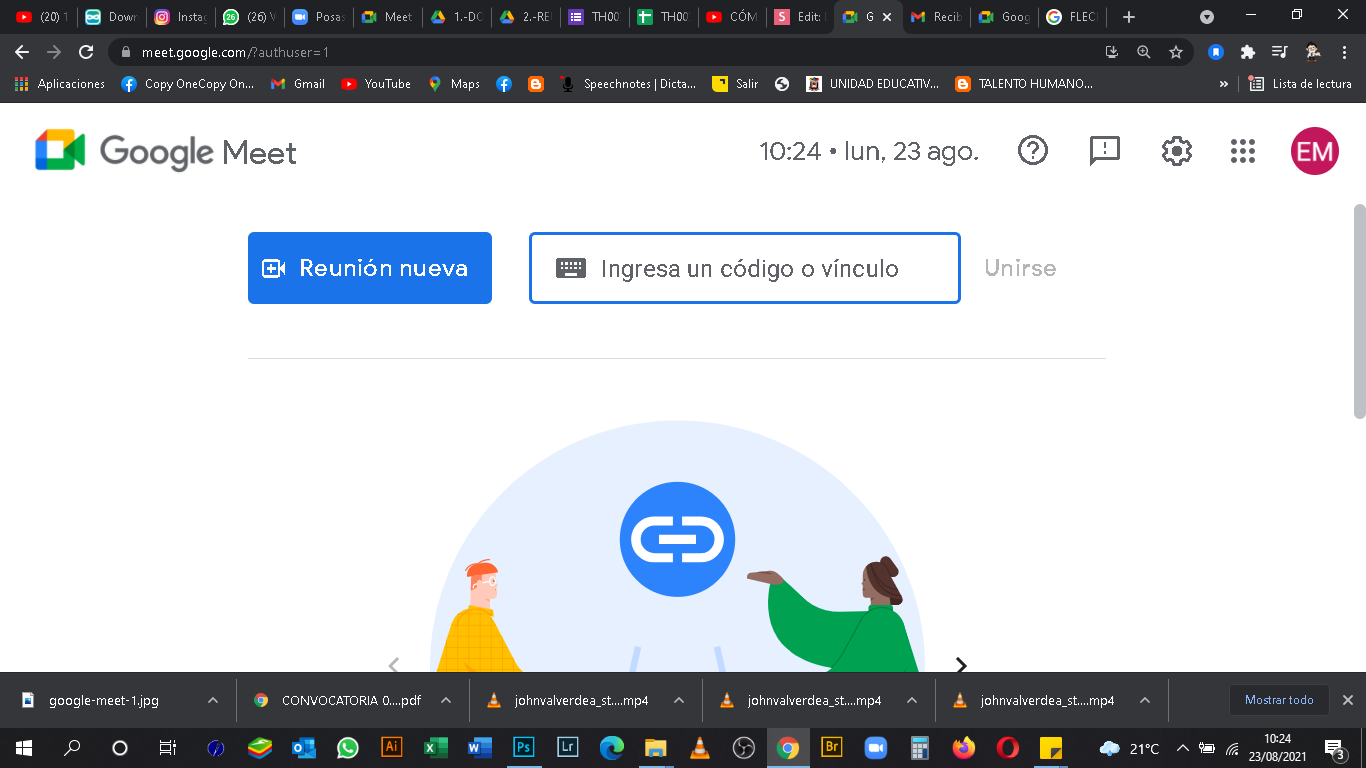Viewport: 1366px width, 768px height.
Task: Click the page vertical scrollbar
Action: coord(1359,310)
